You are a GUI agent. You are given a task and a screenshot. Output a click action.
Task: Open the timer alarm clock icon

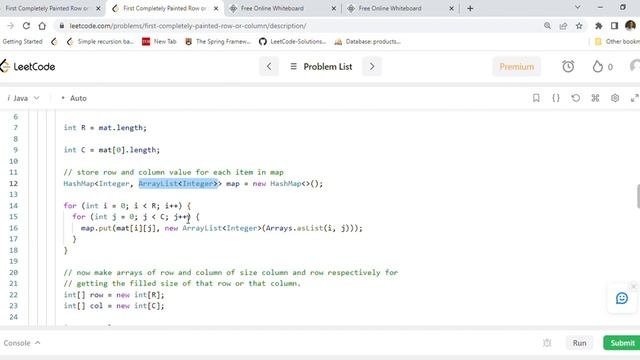coord(568,67)
